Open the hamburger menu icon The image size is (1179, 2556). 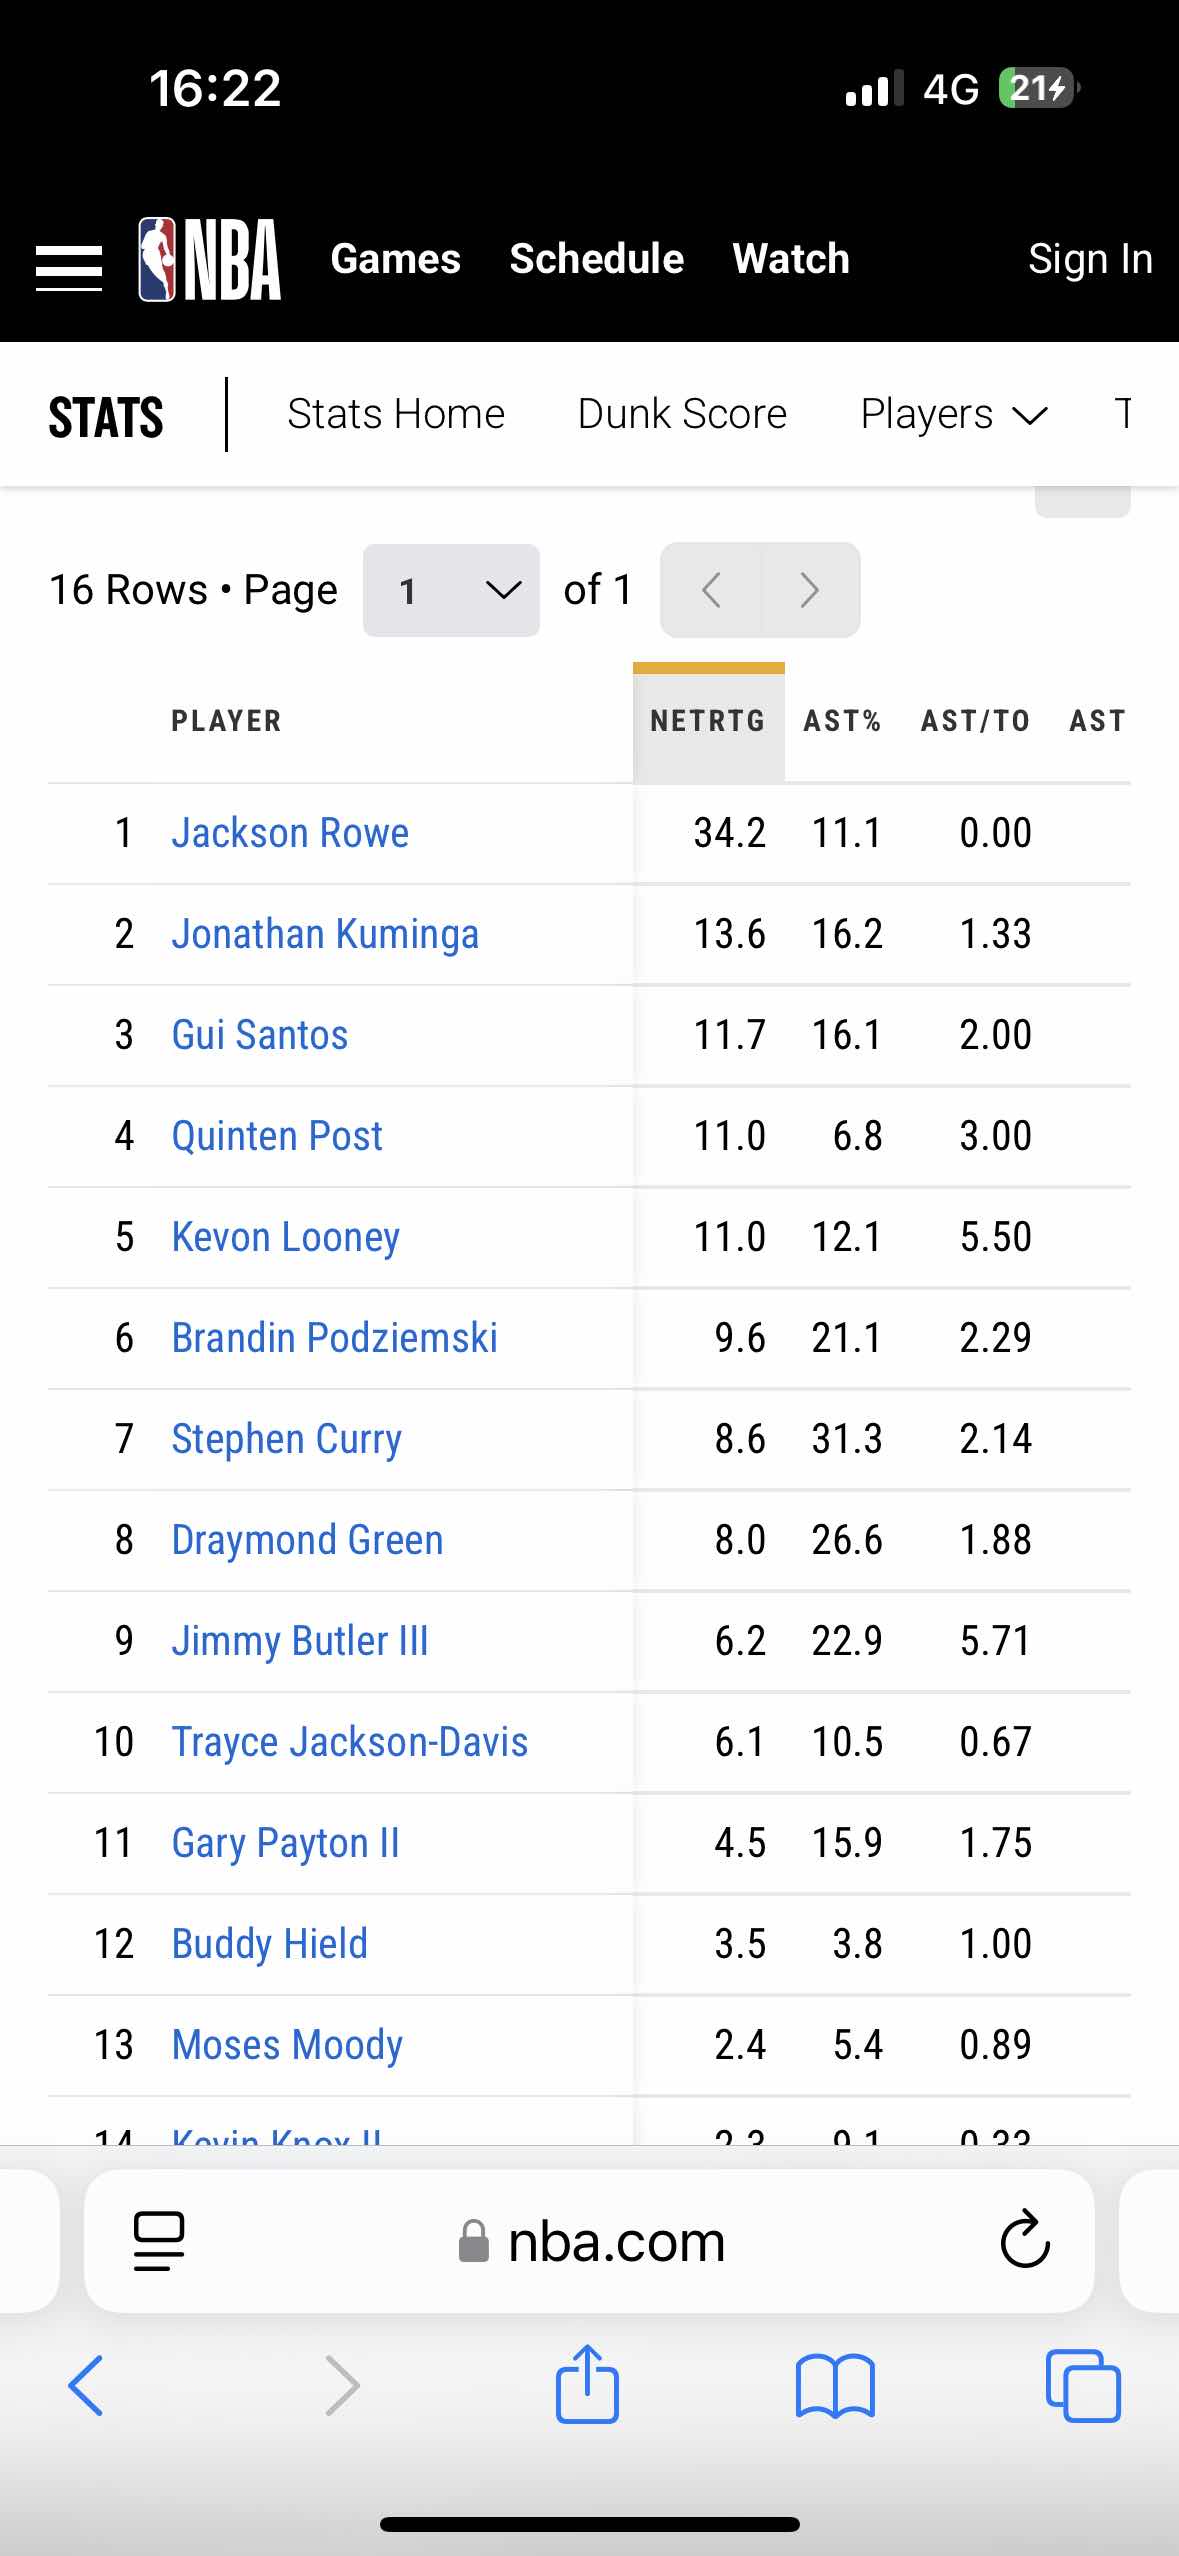click(x=69, y=268)
